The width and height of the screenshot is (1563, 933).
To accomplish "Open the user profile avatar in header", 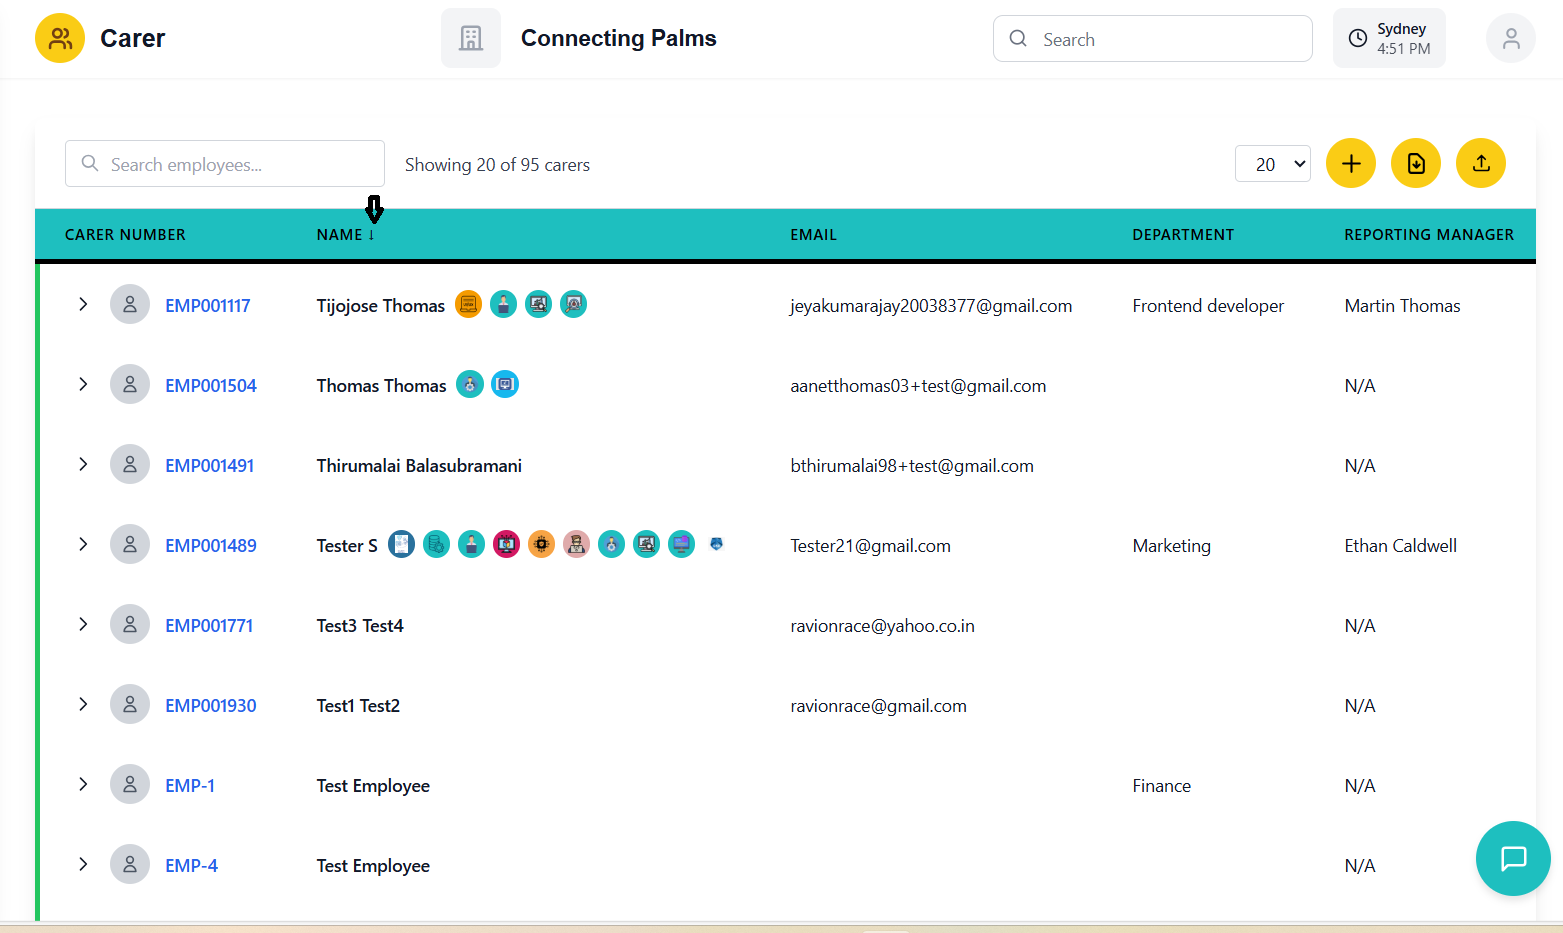I will [x=1510, y=39].
